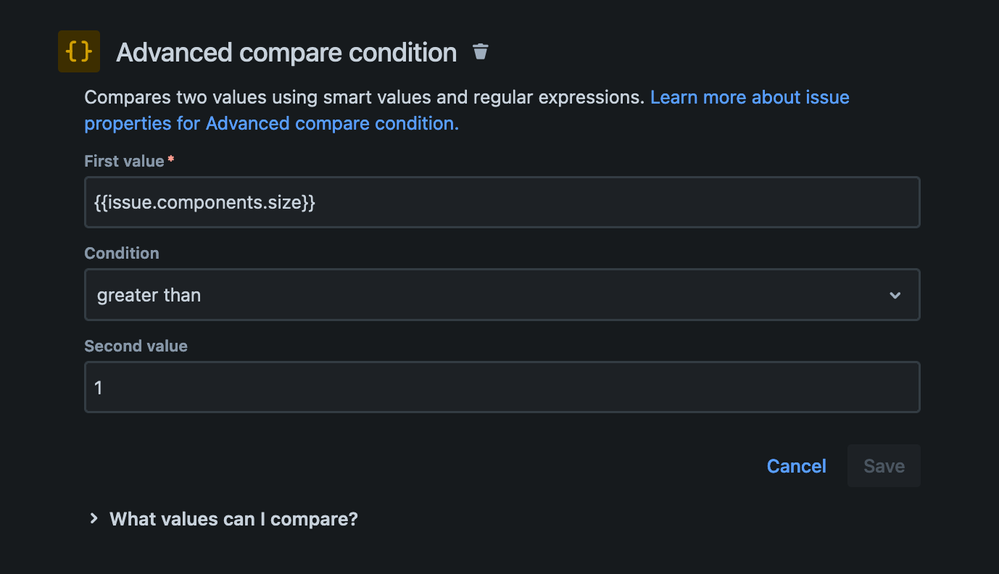The width and height of the screenshot is (999, 574).
Task: Click the {{issue.components.size}} smart value text
Action: pos(206,203)
